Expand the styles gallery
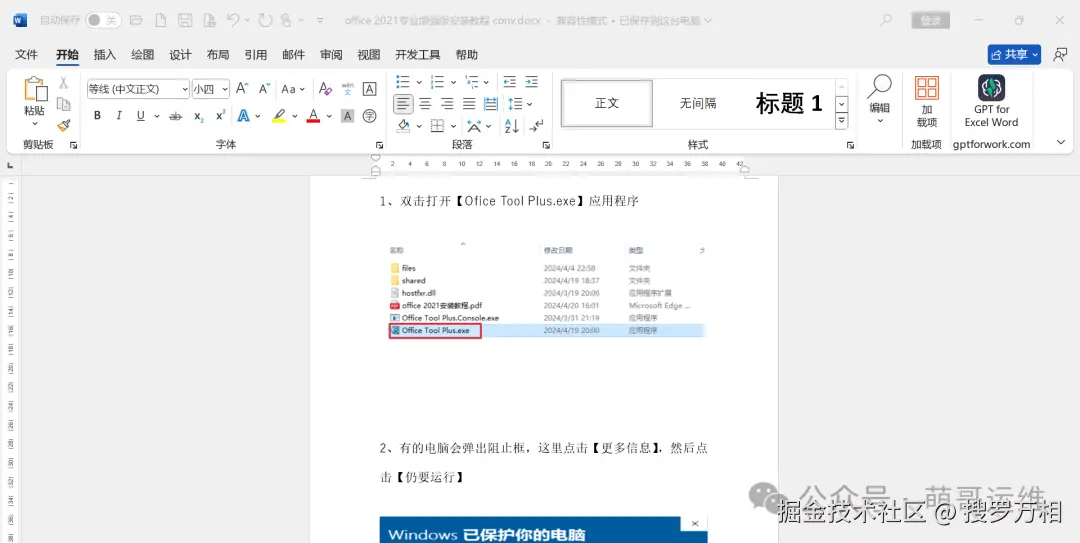The height and width of the screenshot is (543, 1080). (841, 121)
